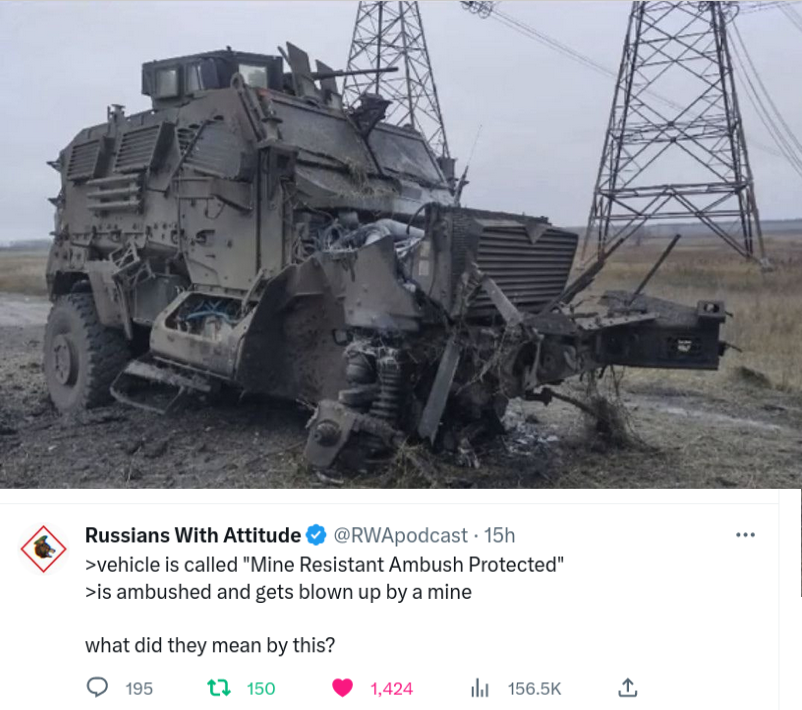Image resolution: width=802 pixels, height=710 pixels.
Task: Click the Russians With Attitude display name
Action: pyautogui.click(x=193, y=535)
